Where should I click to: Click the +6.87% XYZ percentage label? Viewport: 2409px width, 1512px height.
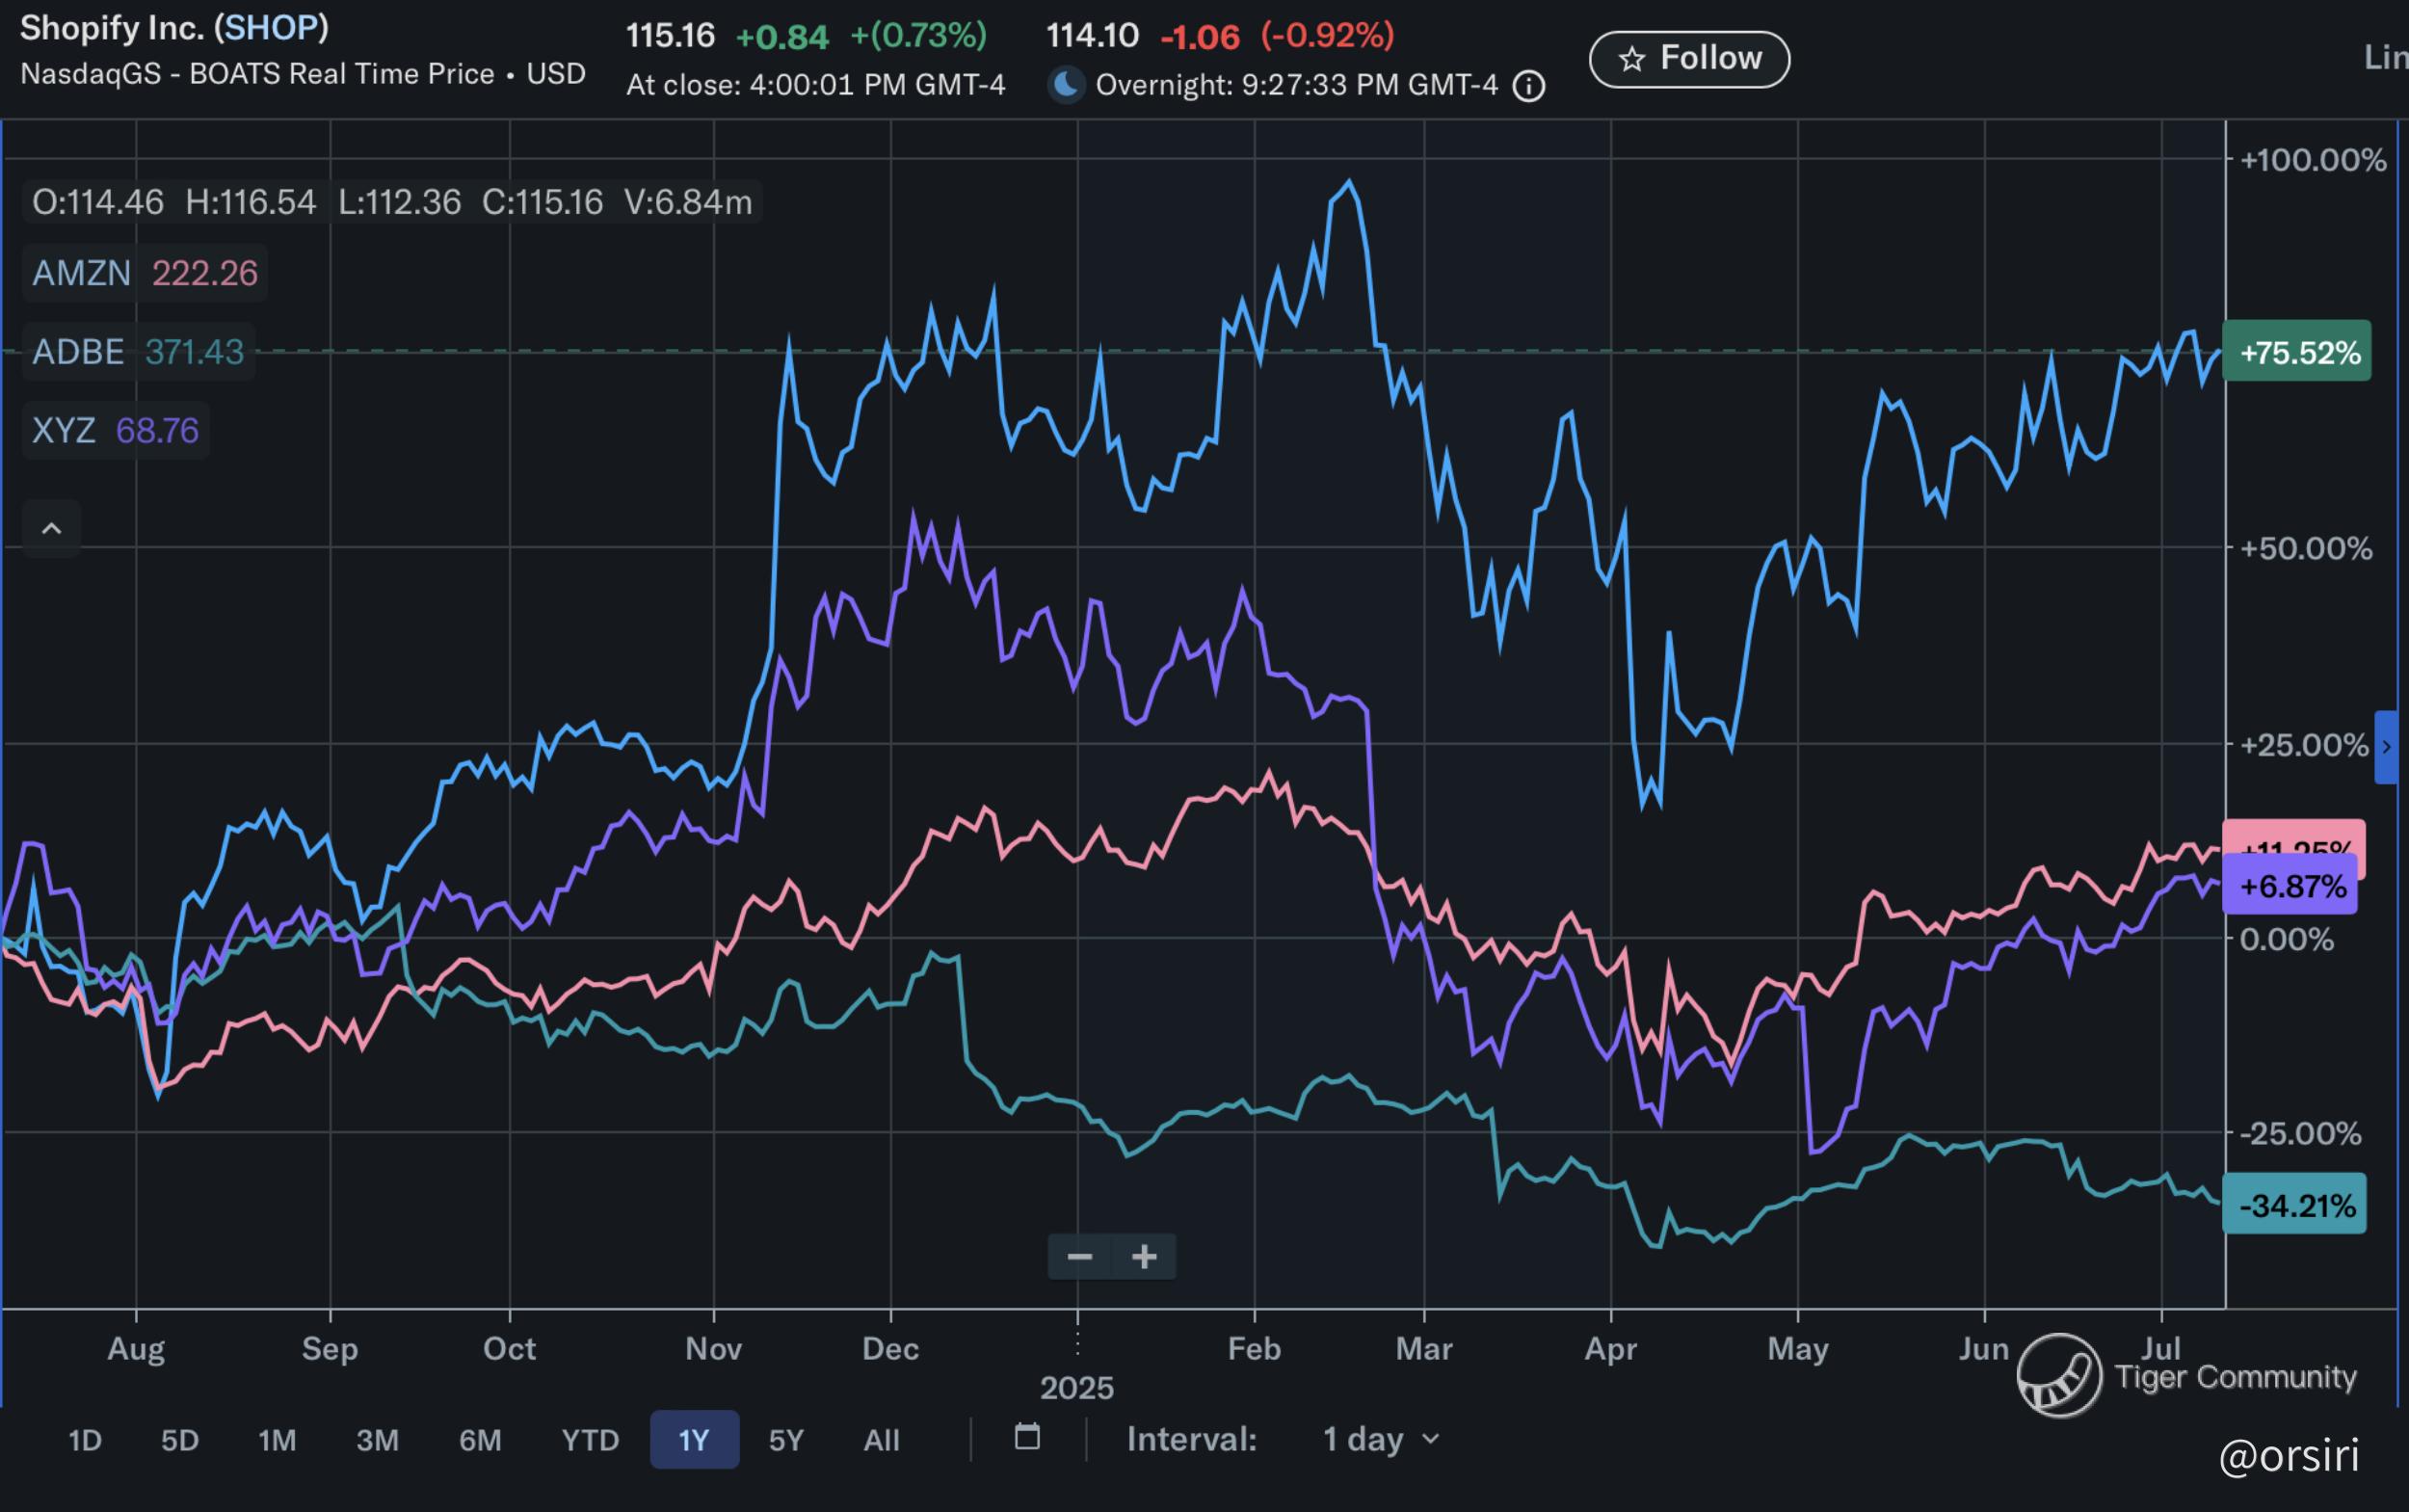[2289, 886]
